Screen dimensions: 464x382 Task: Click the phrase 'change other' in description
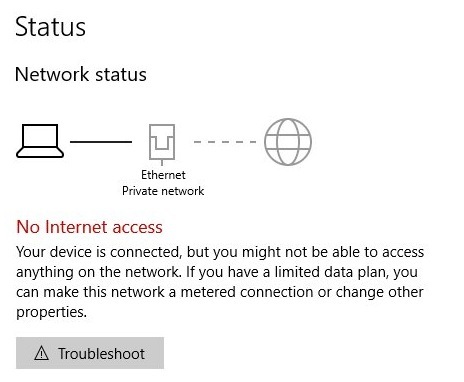tap(379, 292)
